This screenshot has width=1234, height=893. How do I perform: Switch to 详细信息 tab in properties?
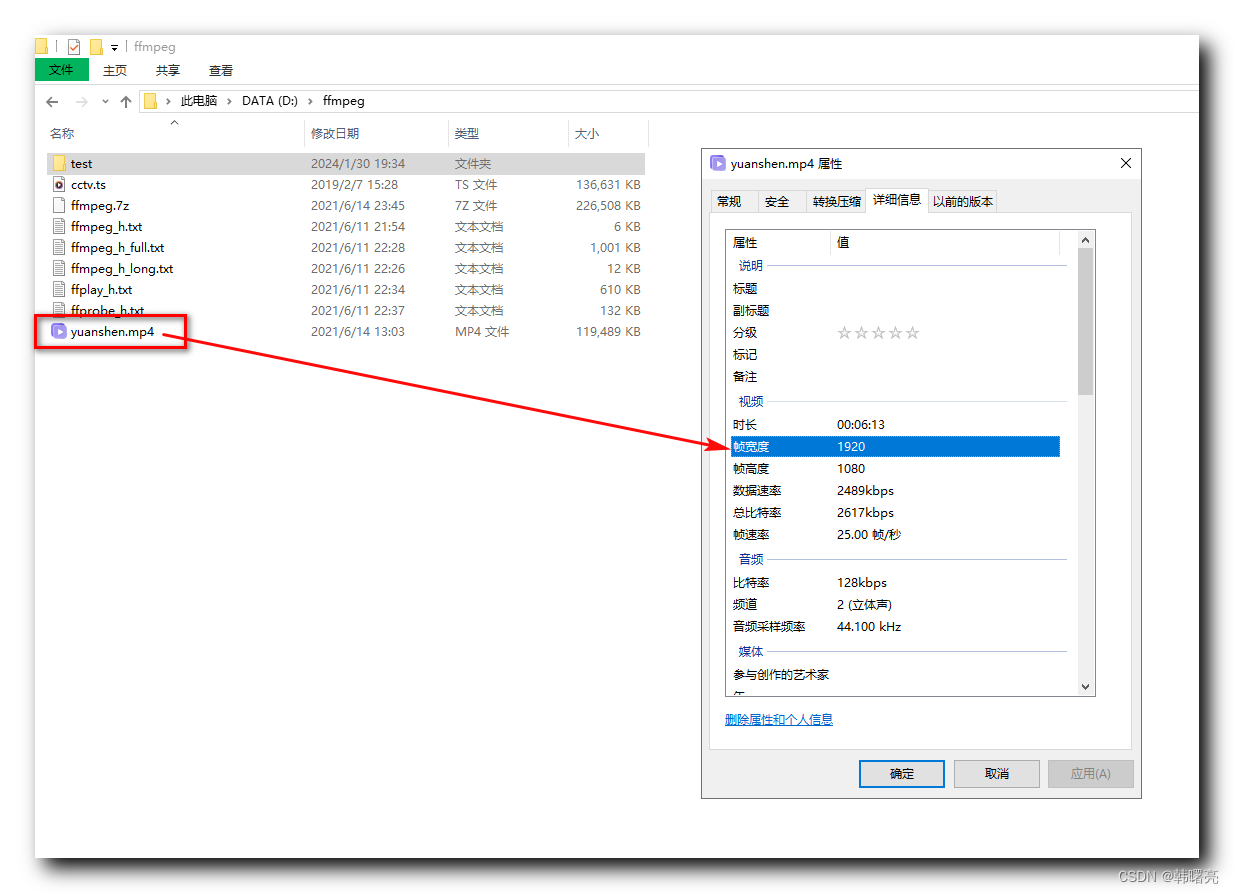[897, 200]
